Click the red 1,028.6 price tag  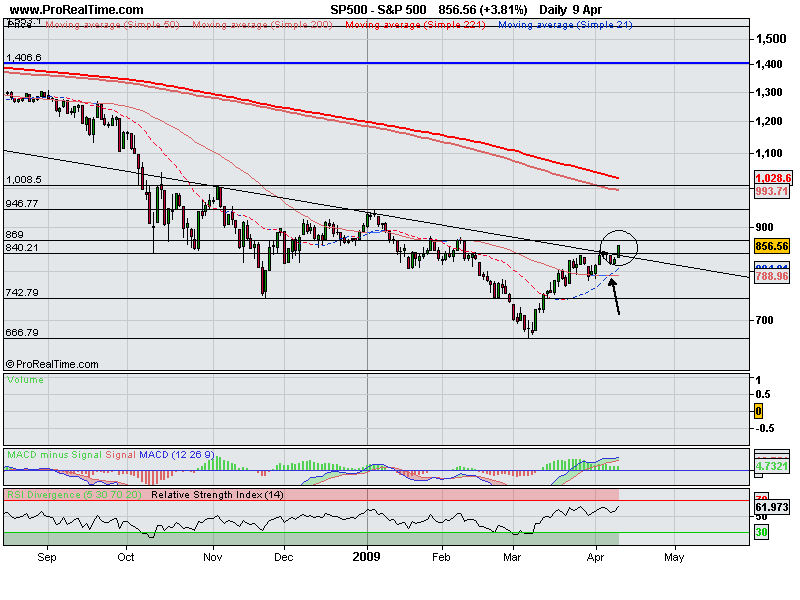click(x=773, y=178)
